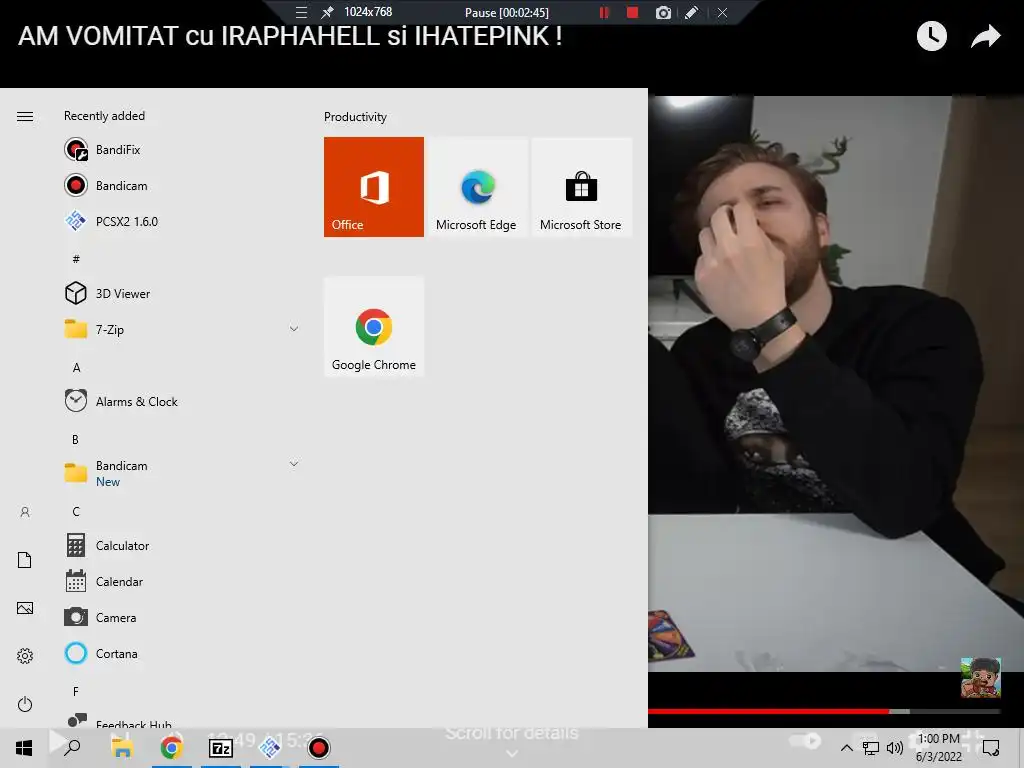This screenshot has height=768, width=1024.
Task: Click the Power icon in Start
Action: [25, 704]
